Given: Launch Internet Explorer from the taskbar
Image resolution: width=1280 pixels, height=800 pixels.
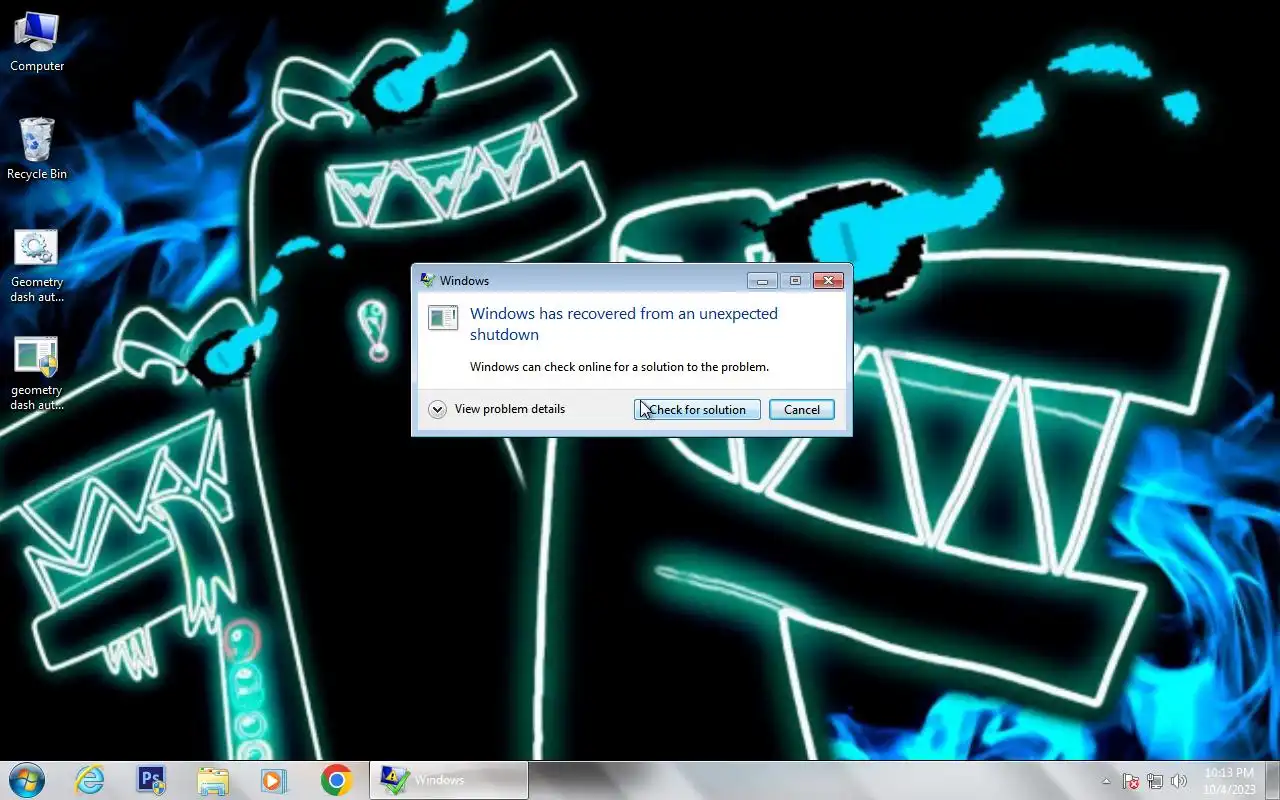Looking at the screenshot, I should tap(90, 780).
